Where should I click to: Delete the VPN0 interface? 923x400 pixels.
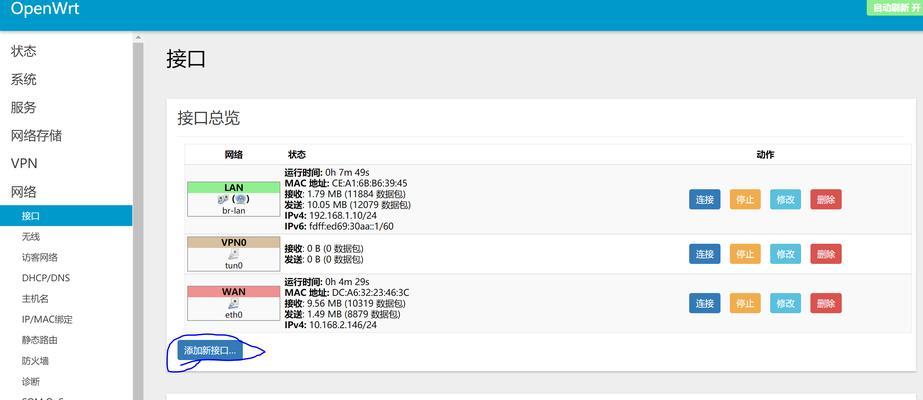(x=826, y=254)
